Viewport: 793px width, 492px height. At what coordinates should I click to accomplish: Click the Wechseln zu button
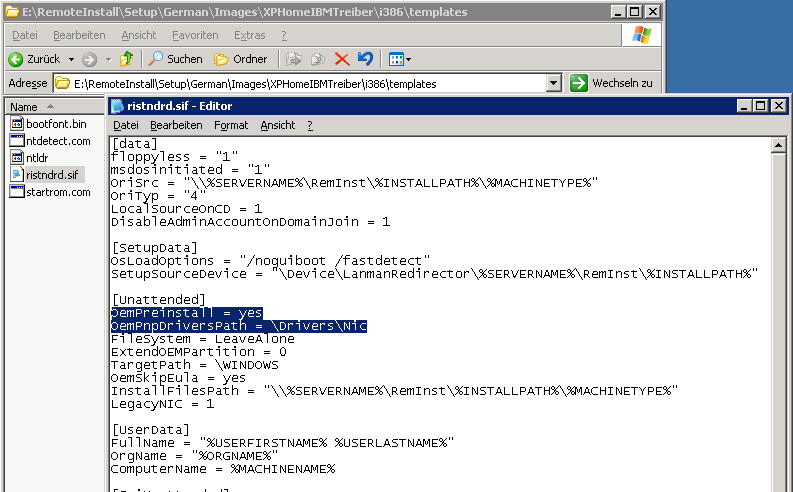click(611, 83)
